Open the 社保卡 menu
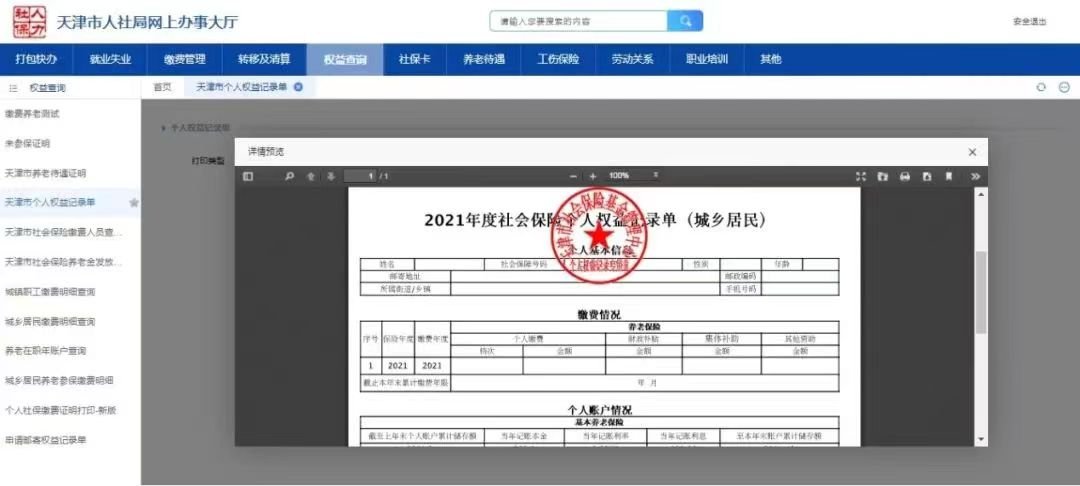This screenshot has height=486, width=1080. click(414, 59)
